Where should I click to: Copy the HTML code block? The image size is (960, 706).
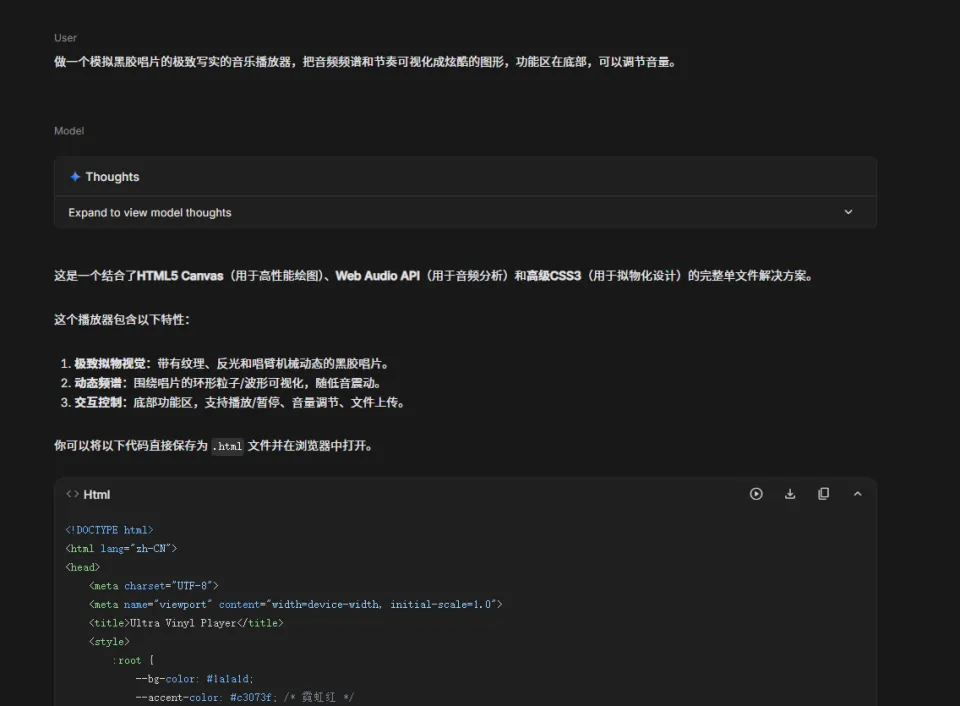[823, 494]
